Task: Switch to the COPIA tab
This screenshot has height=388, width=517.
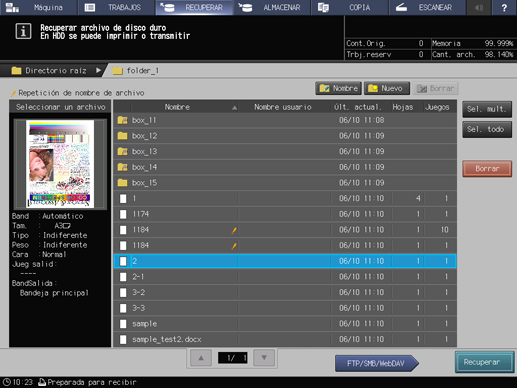Action: [349, 7]
